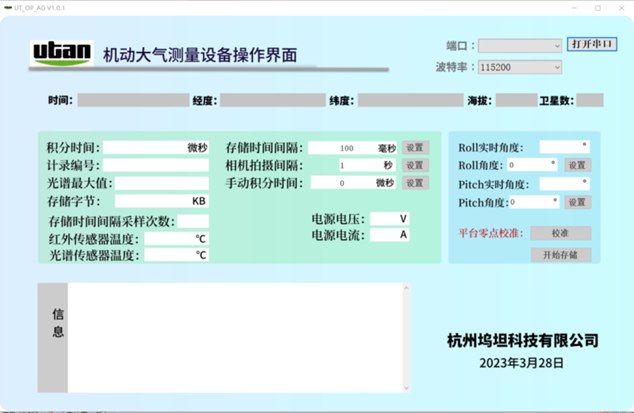Select the 相机拍摄间隔 seconds input field
This screenshot has height=413, width=634.
[x=340, y=165]
